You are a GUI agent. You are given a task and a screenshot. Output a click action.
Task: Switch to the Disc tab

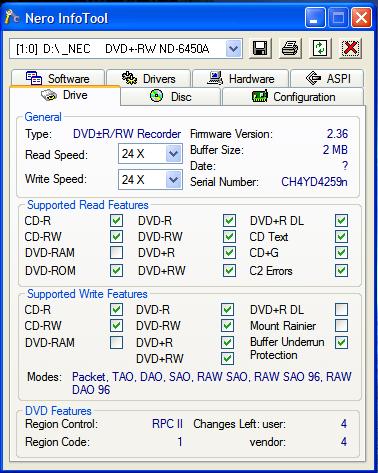tap(170, 97)
